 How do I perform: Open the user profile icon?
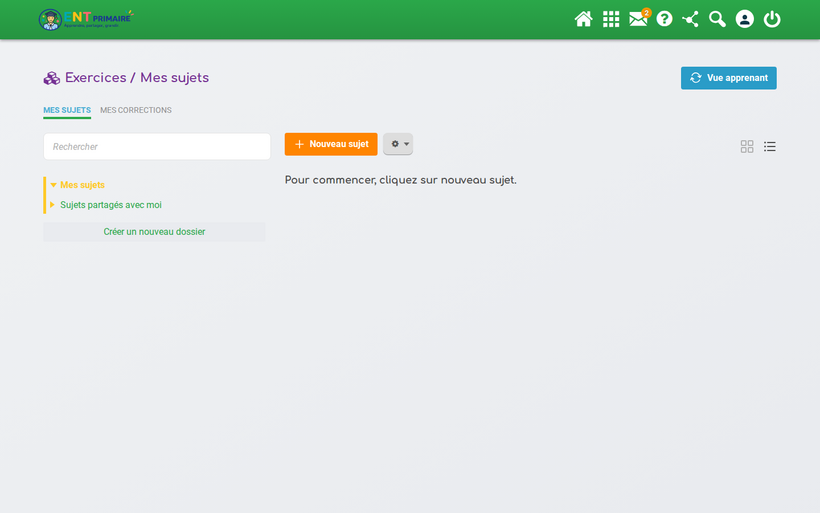[x=744, y=19]
